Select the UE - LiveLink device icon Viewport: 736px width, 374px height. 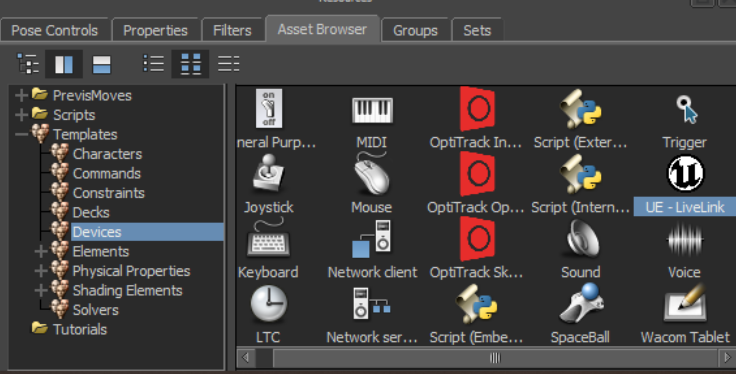(685, 174)
